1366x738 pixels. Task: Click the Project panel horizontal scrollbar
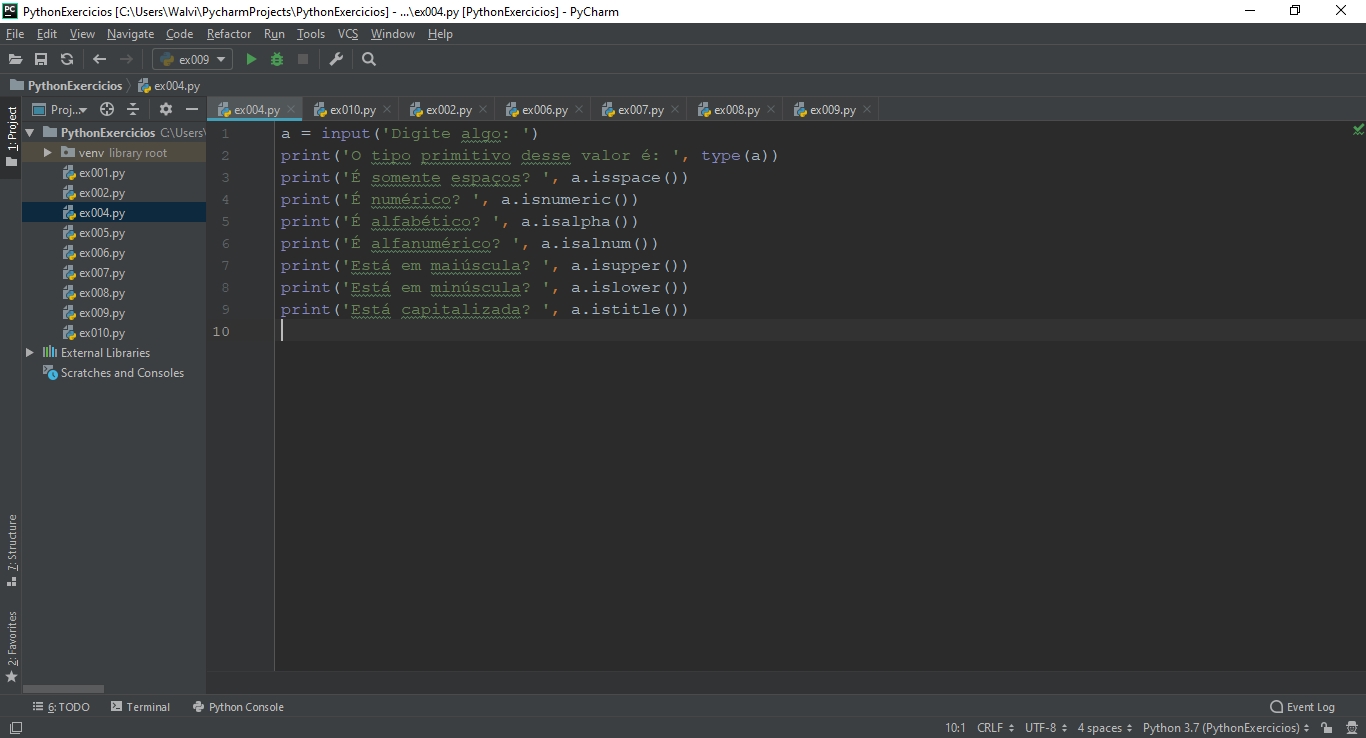pos(63,689)
